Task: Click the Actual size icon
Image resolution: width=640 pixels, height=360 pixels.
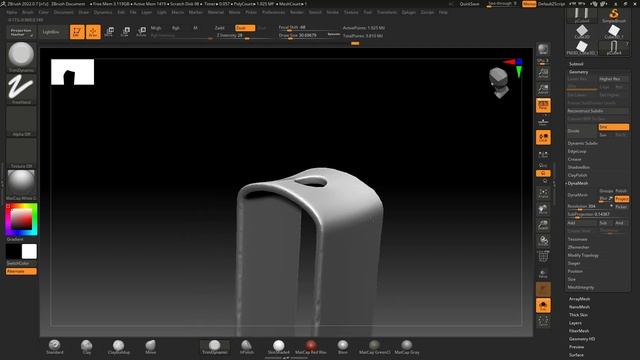Action: pos(543,73)
